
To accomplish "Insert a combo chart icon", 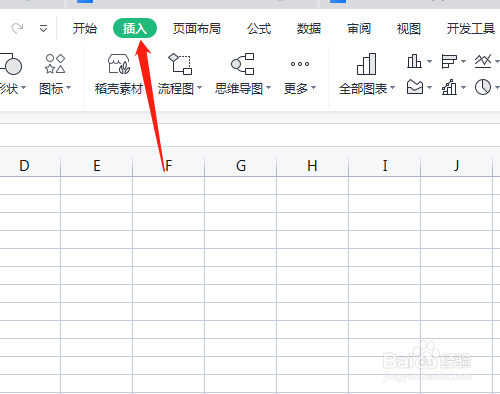I will point(449,87).
